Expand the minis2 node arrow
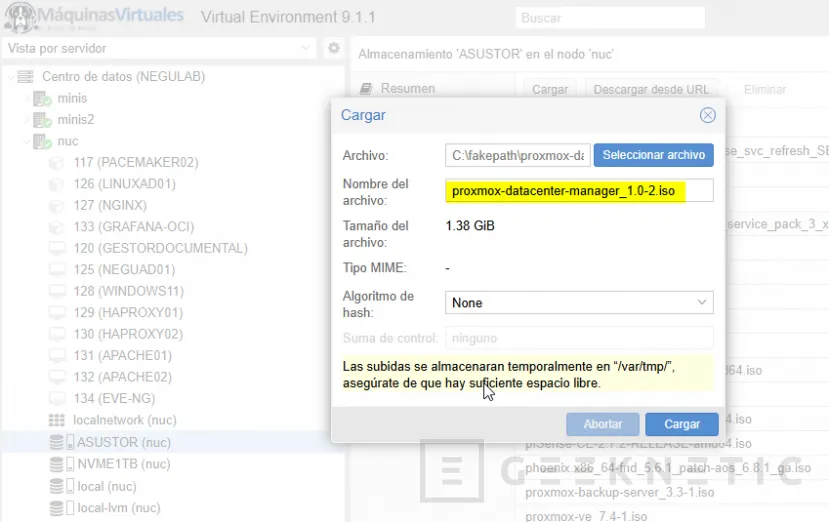Screen dimensions: 829x522 point(26,120)
